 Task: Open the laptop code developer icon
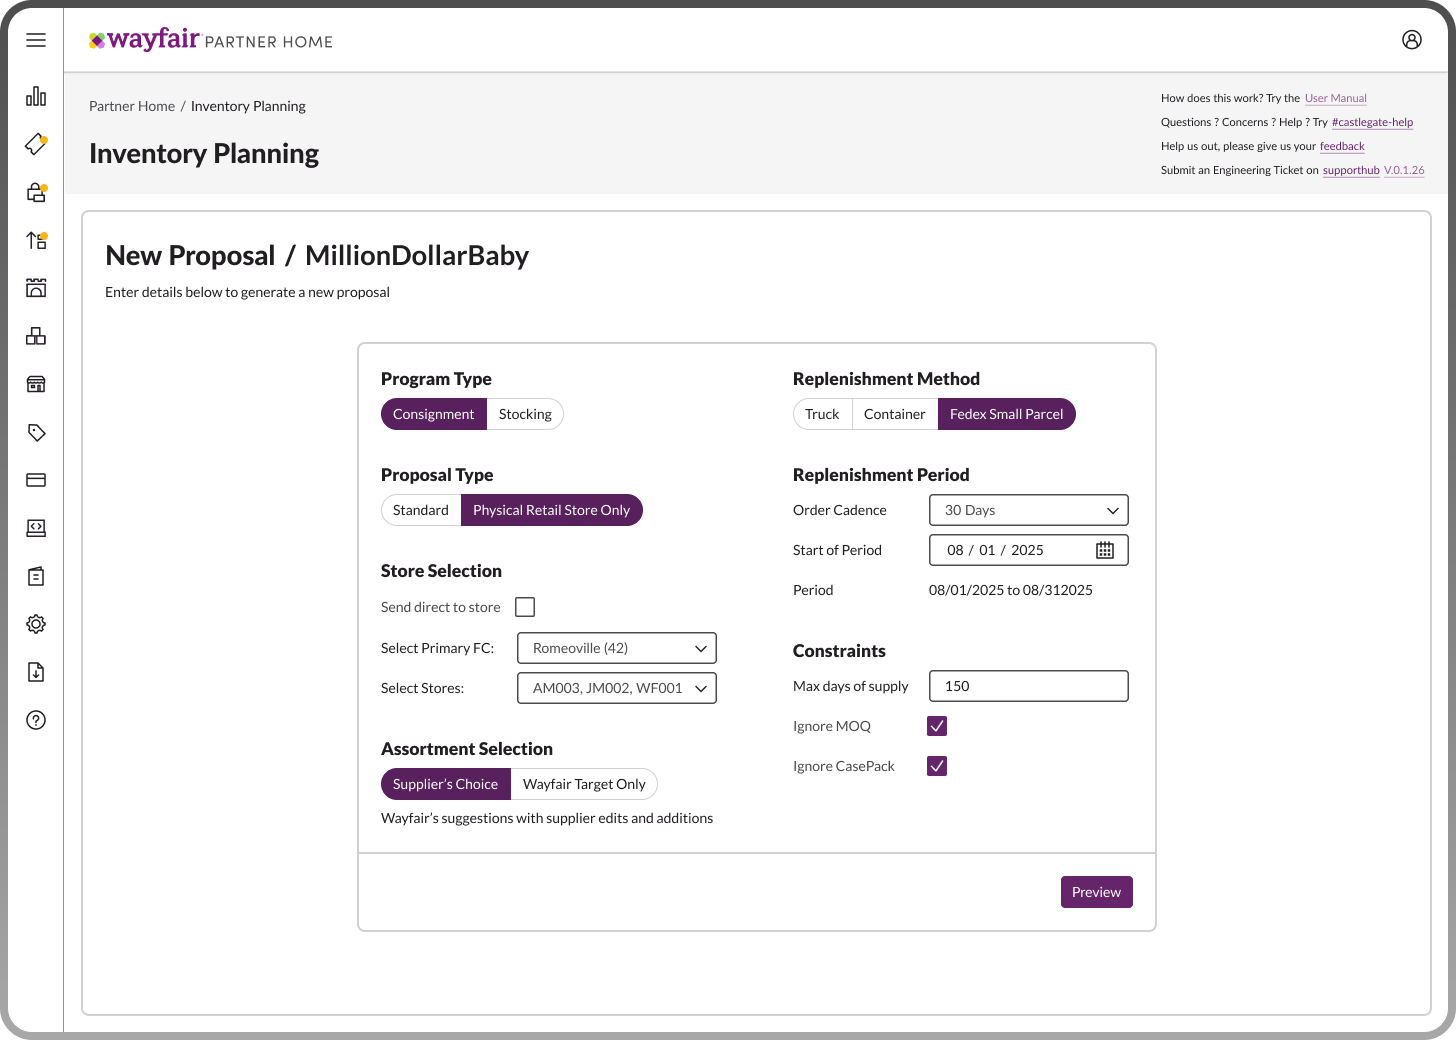tap(36, 528)
